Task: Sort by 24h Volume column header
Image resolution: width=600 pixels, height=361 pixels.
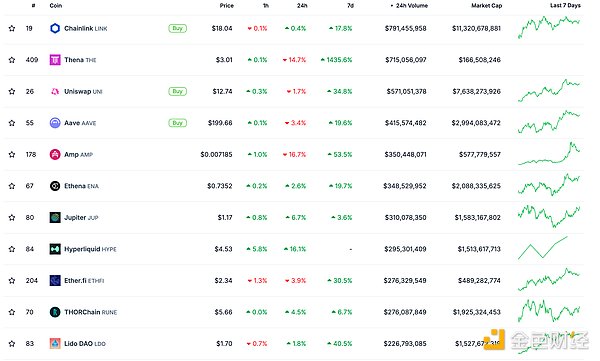Action: click(409, 6)
